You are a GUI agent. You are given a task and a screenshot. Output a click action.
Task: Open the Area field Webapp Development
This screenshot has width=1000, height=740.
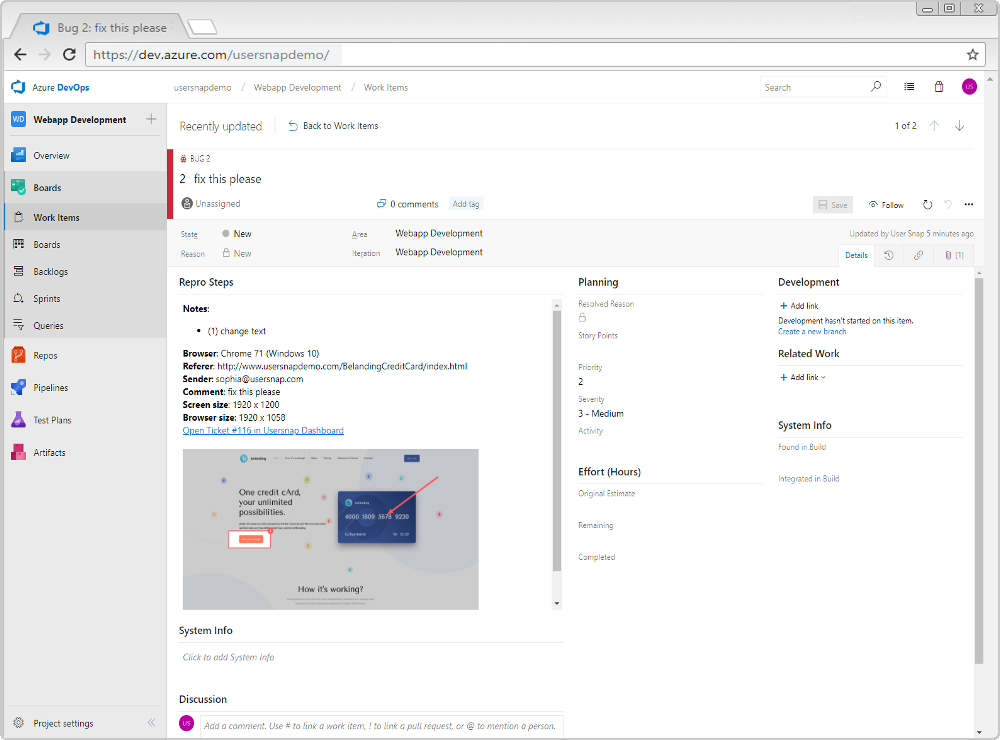pyautogui.click(x=439, y=233)
